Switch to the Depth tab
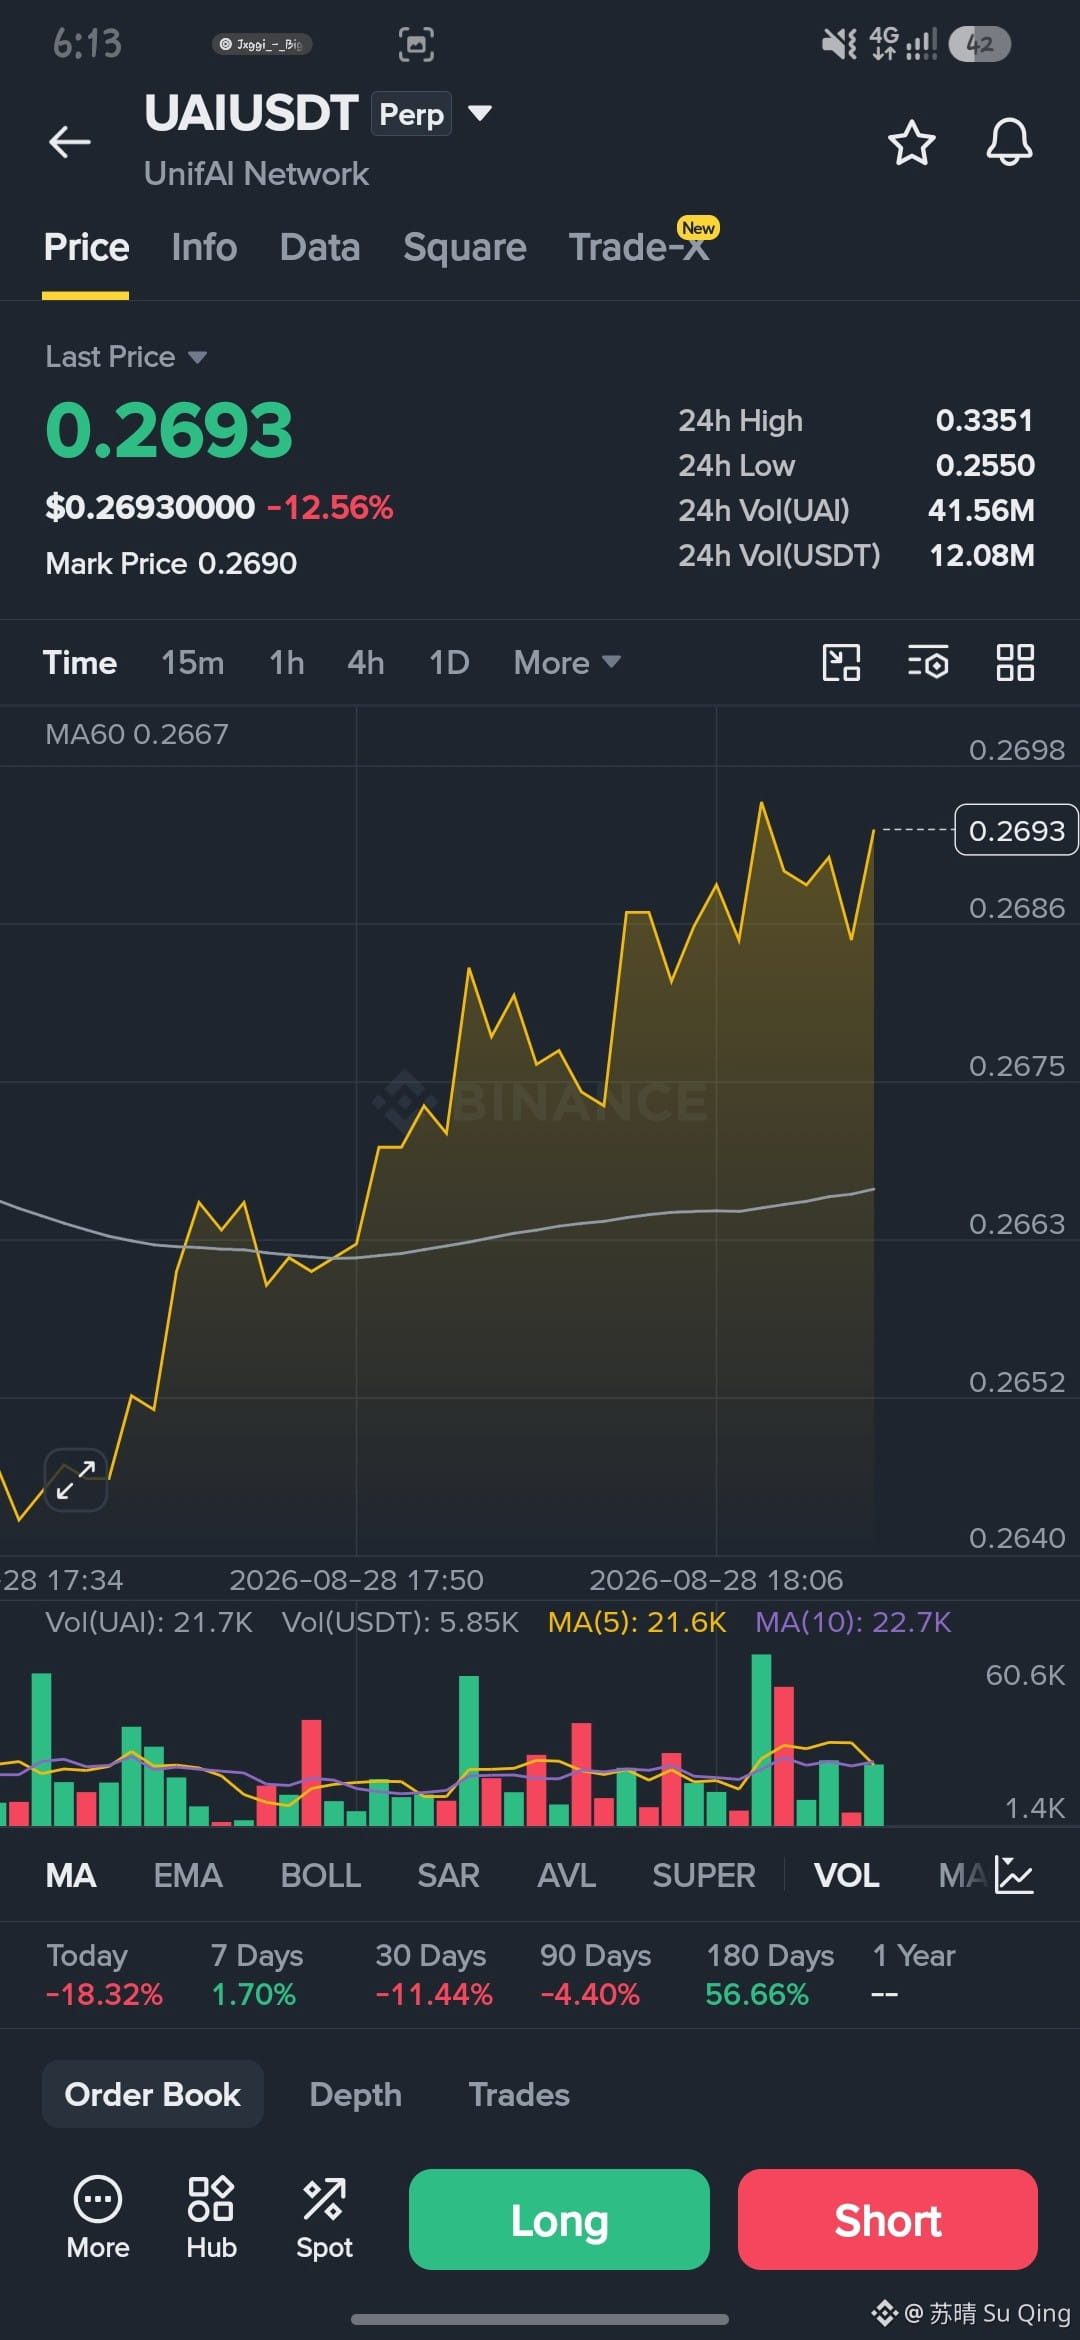 356,2094
